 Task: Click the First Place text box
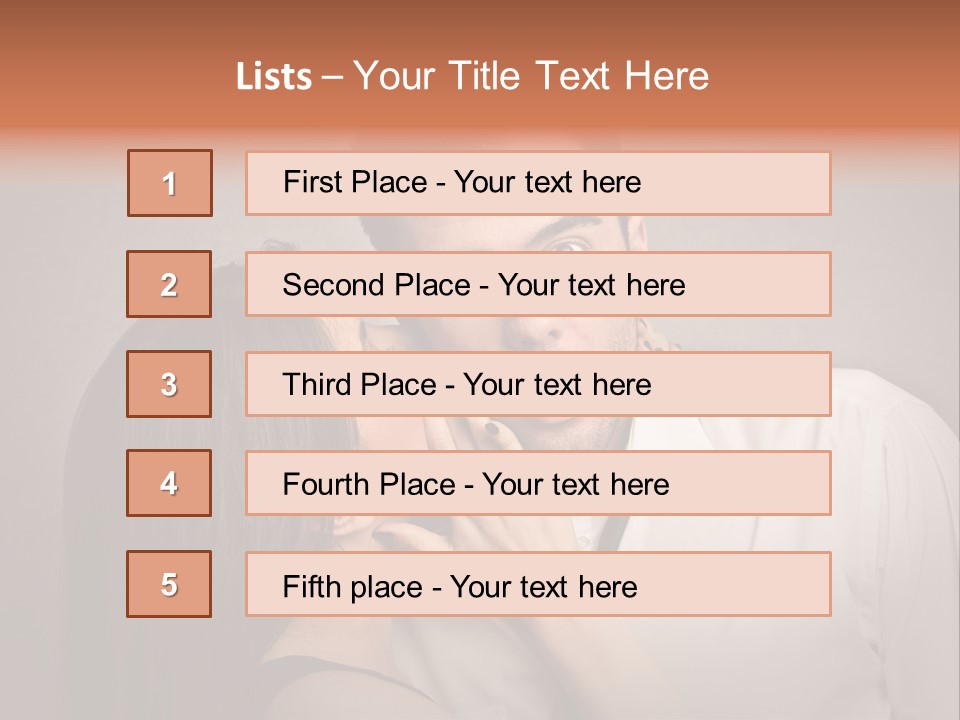click(538, 183)
